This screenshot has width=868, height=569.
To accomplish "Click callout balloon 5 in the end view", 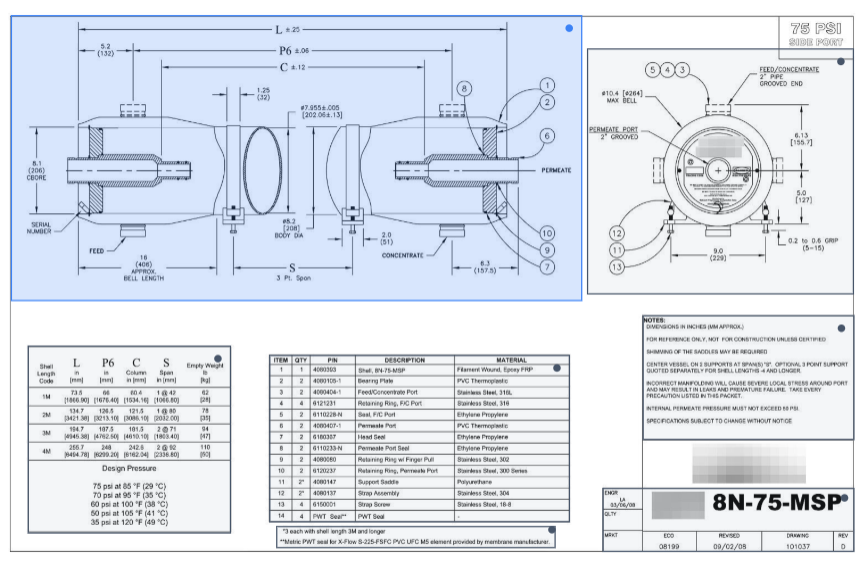I will (653, 70).
